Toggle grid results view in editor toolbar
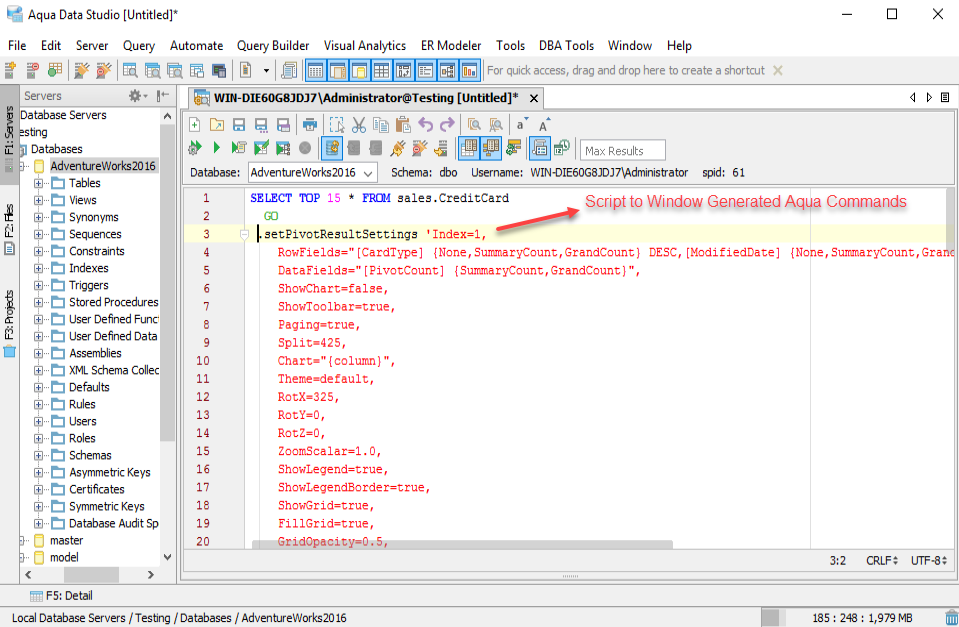This screenshot has height=627, width=959. click(x=469, y=147)
